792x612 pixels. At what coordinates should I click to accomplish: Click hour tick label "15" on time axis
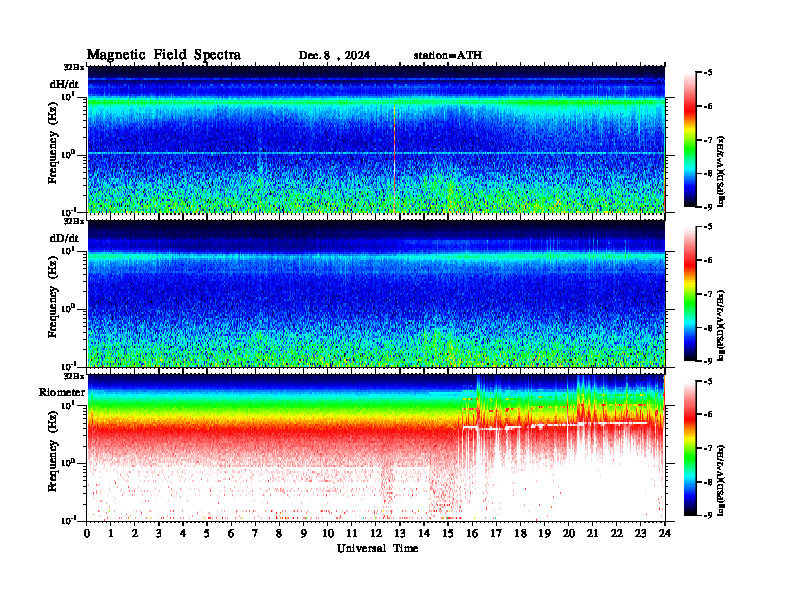(448, 533)
